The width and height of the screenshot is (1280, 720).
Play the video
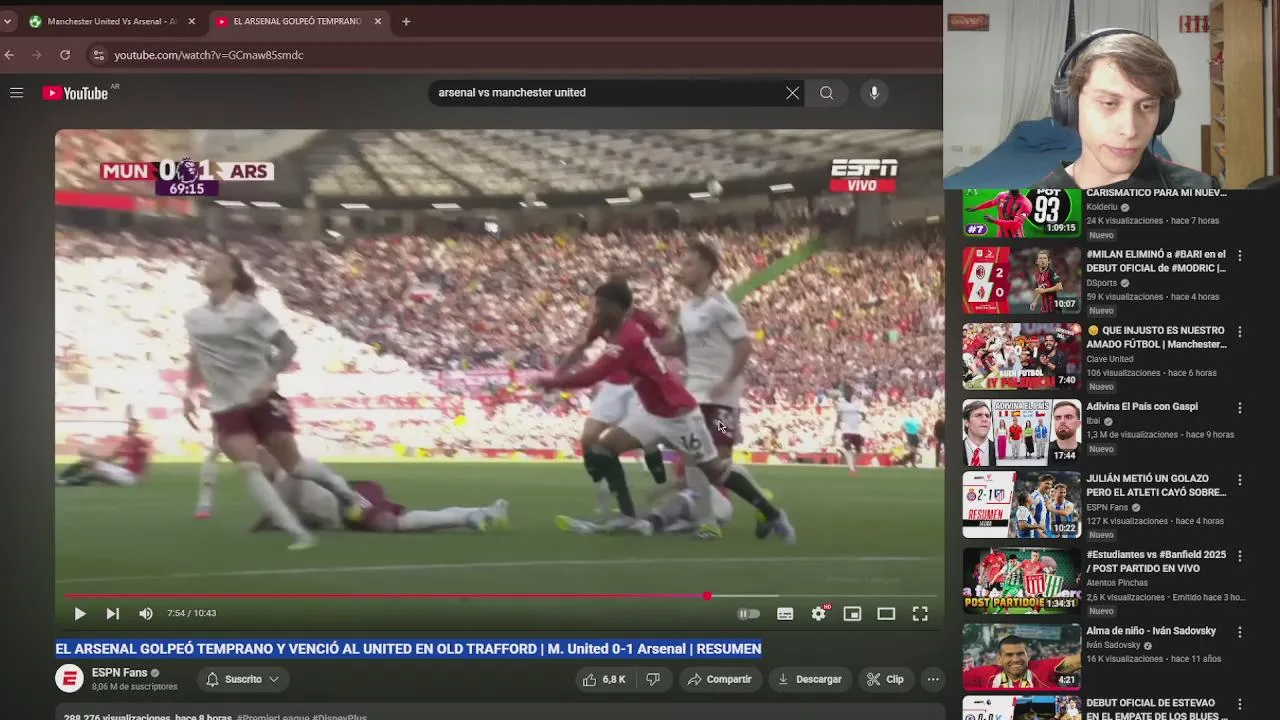point(80,614)
